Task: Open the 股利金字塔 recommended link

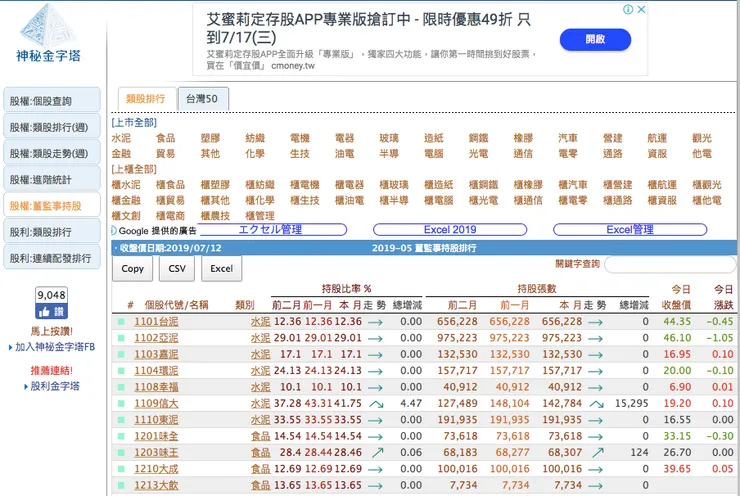Action: pyautogui.click(x=55, y=386)
